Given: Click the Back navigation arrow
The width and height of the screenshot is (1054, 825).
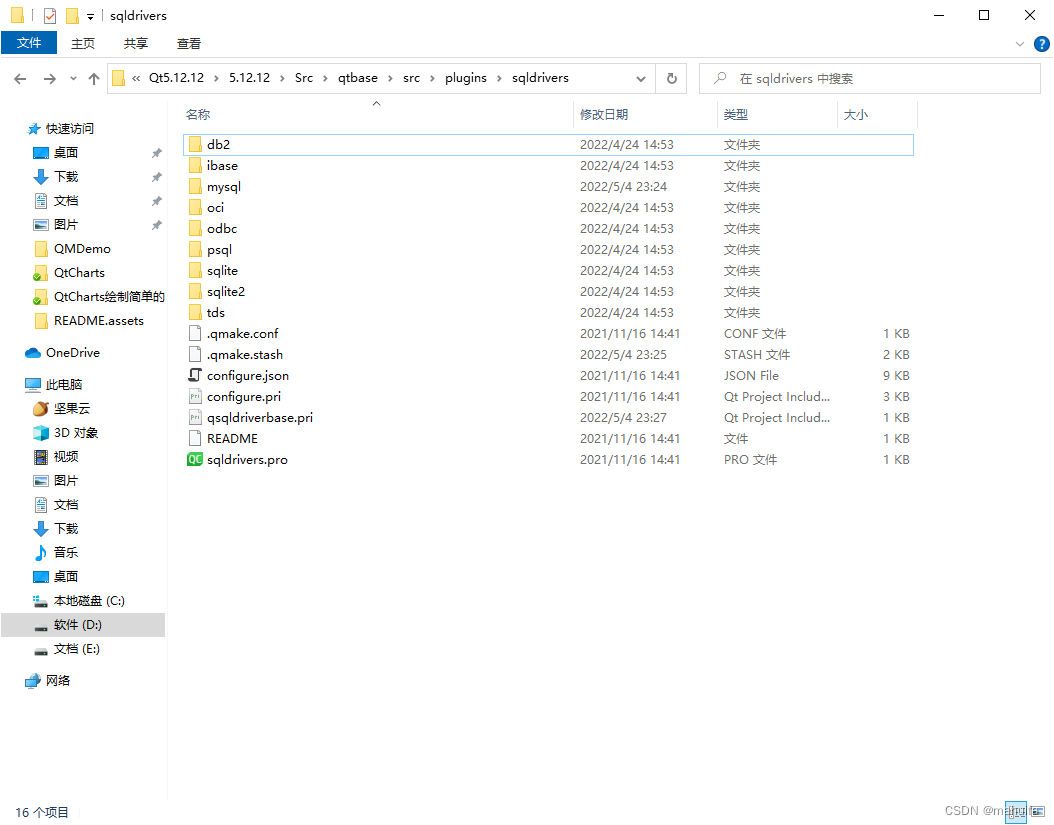Looking at the screenshot, I should [20, 79].
